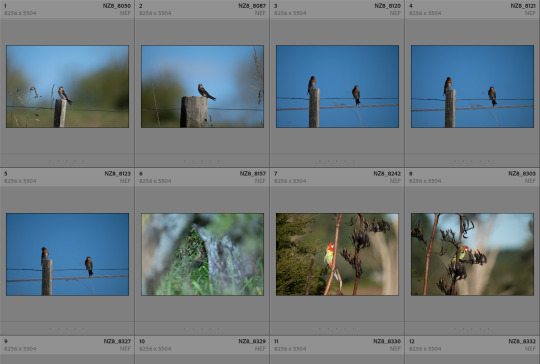The height and width of the screenshot is (364, 540).
Task: Click the rating dots below the NZ8_8120 photo
Action: (337, 161)
